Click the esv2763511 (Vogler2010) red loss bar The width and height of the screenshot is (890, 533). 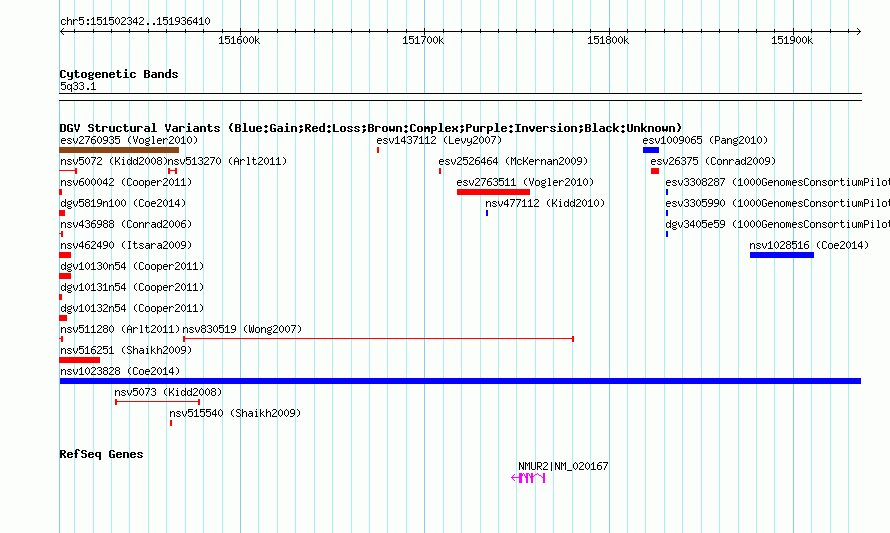pyautogui.click(x=493, y=192)
